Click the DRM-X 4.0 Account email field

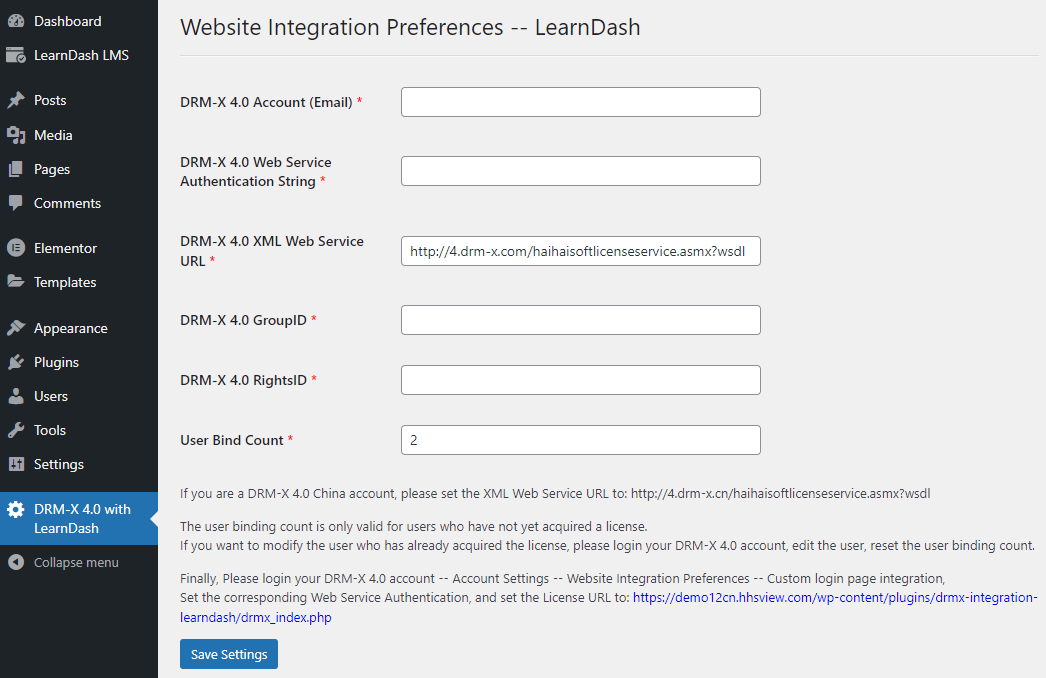coord(580,101)
